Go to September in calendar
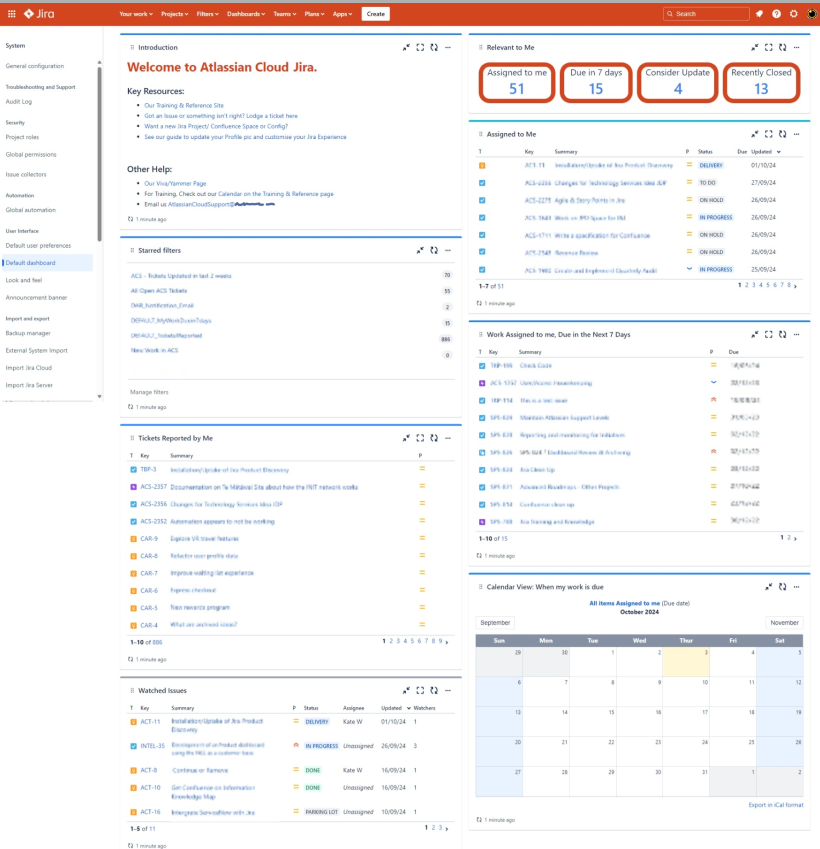 495,623
